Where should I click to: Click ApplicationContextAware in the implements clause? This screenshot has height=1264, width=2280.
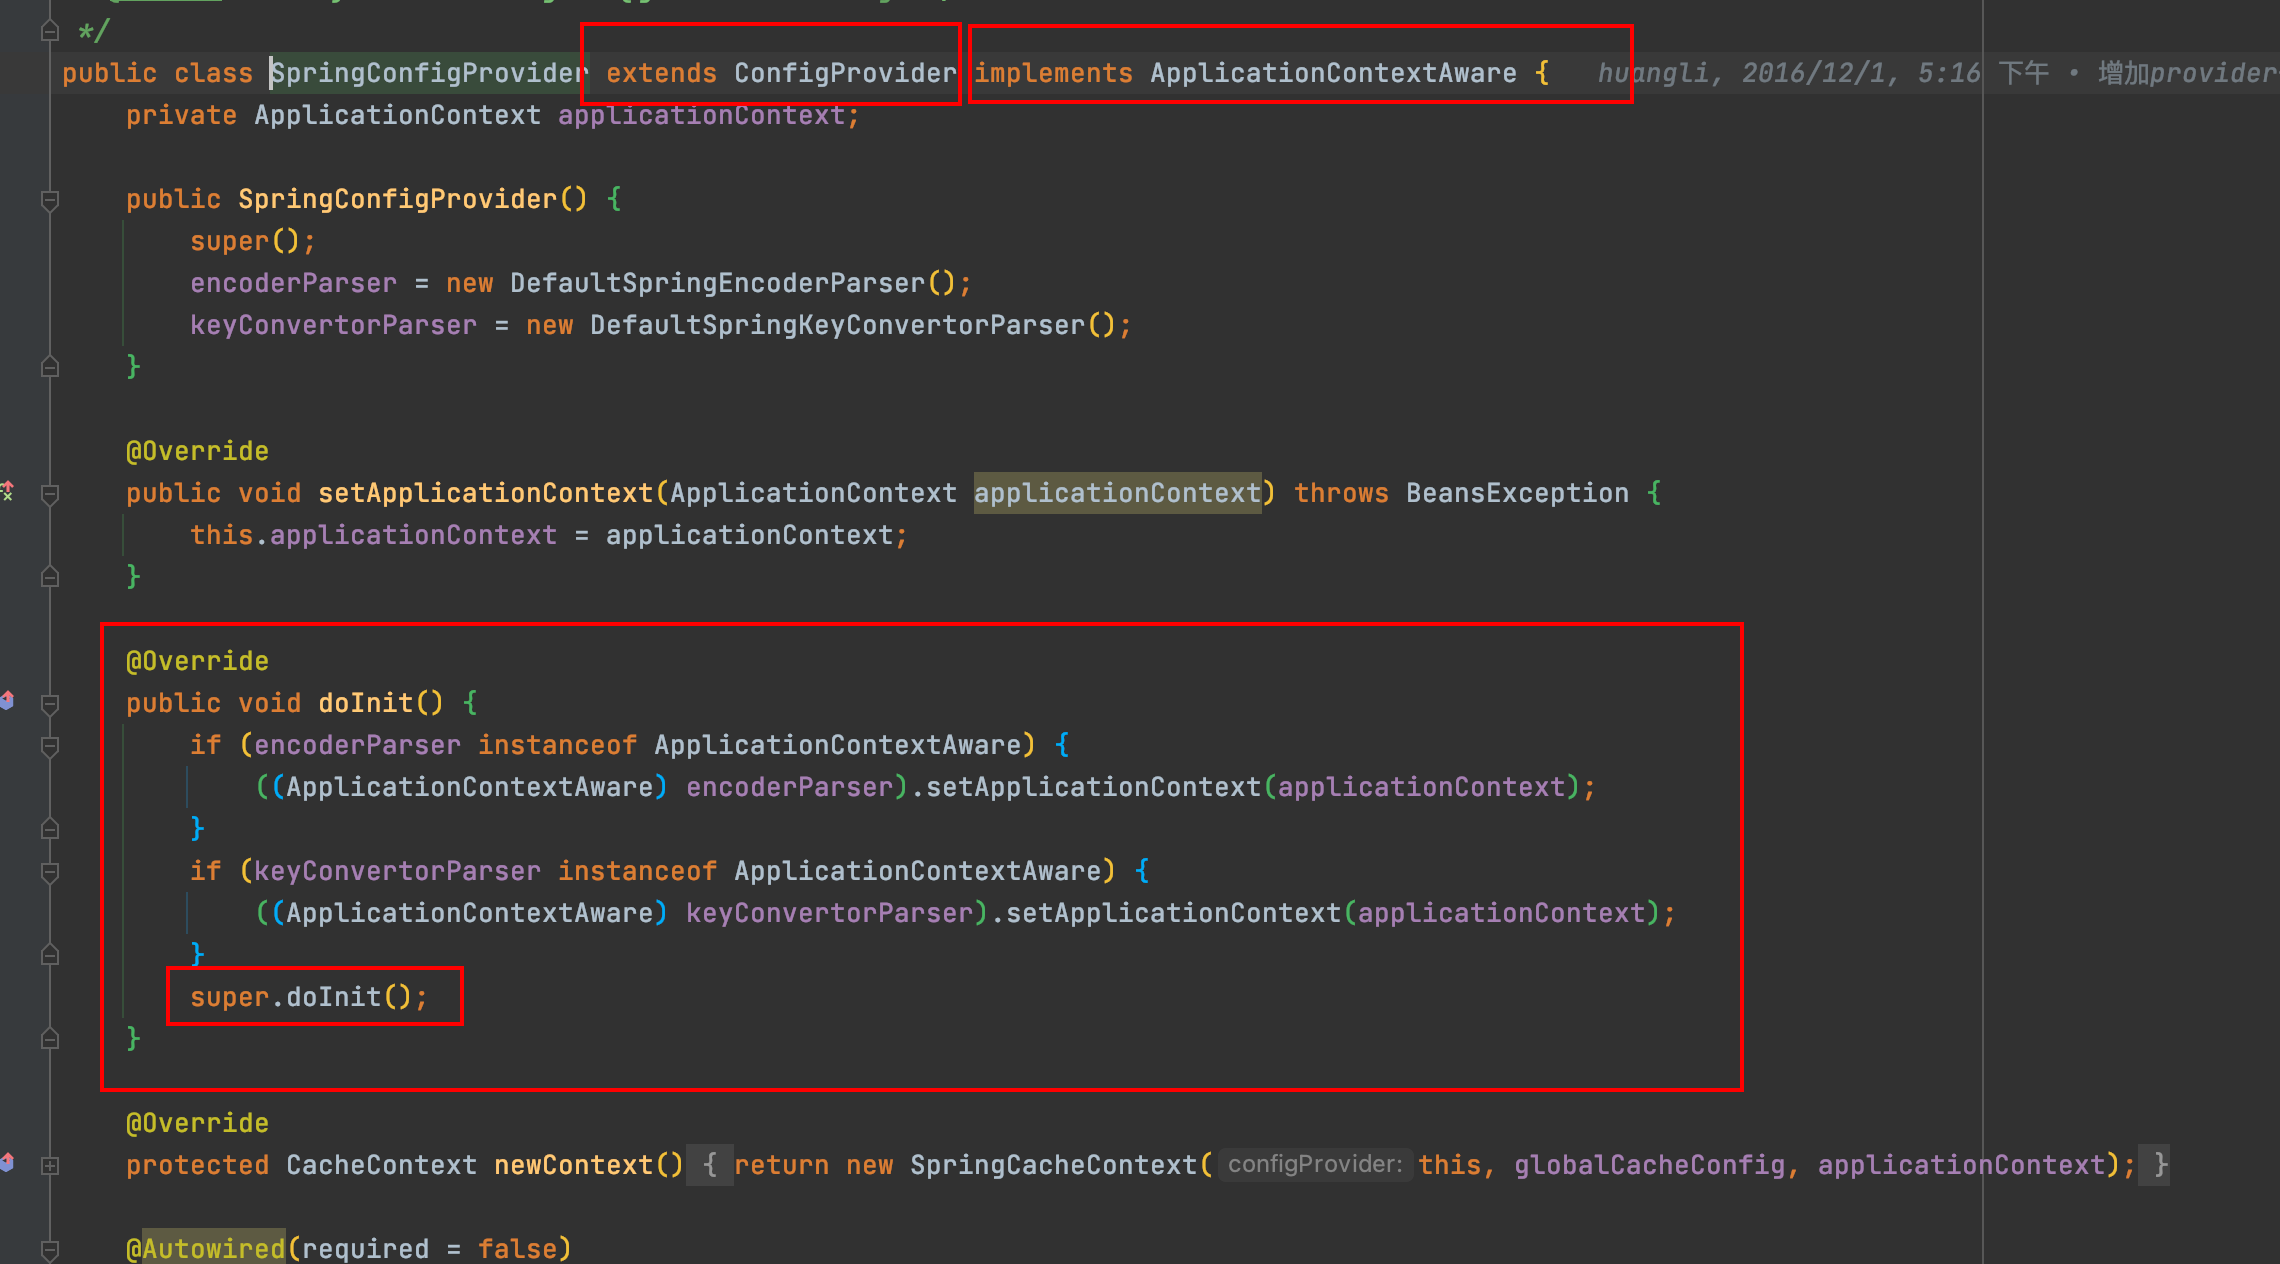point(1333,73)
